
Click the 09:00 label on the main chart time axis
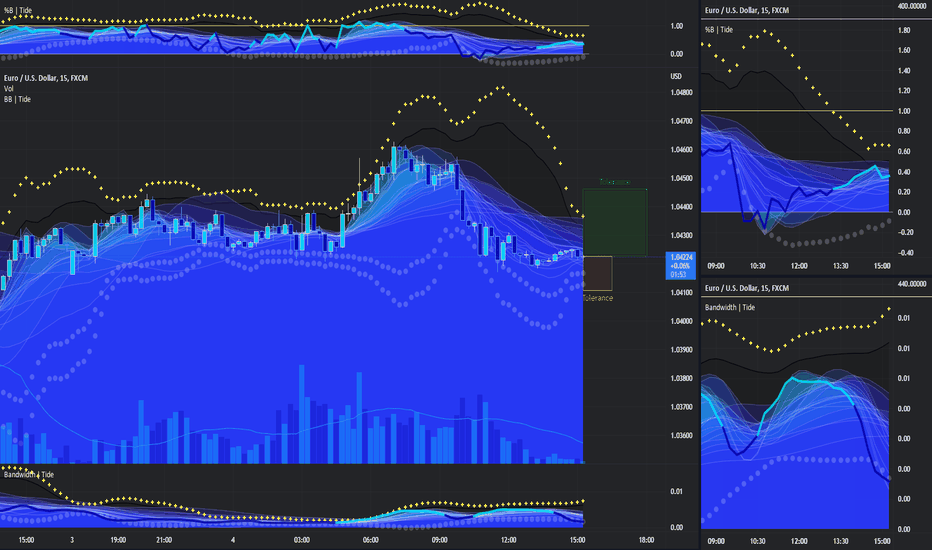pos(440,540)
